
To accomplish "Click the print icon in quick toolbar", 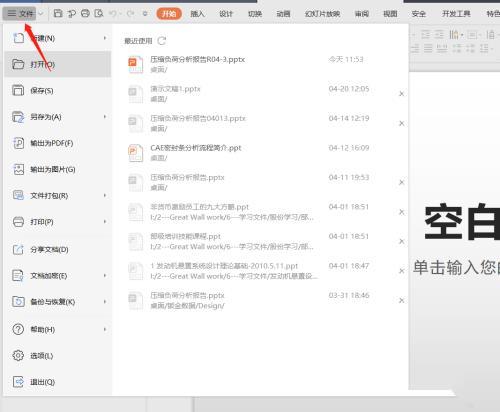I will pyautogui.click(x=85, y=13).
